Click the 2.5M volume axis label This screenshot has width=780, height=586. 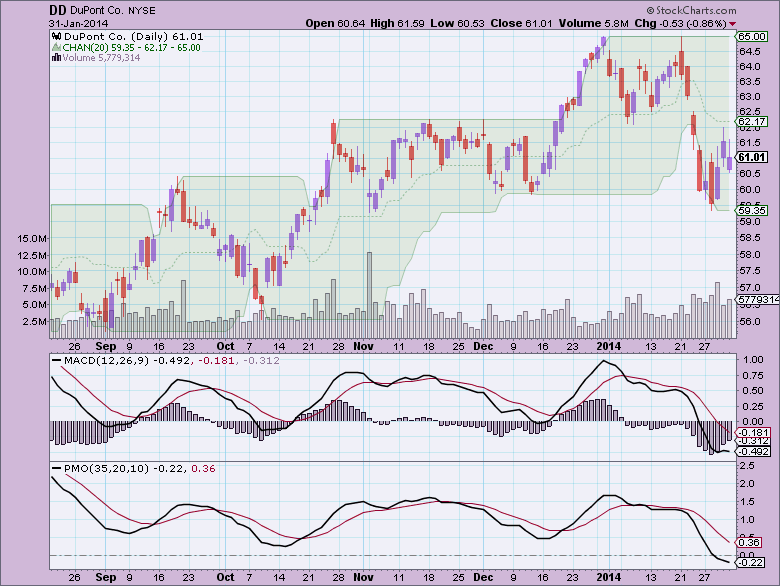[34, 322]
